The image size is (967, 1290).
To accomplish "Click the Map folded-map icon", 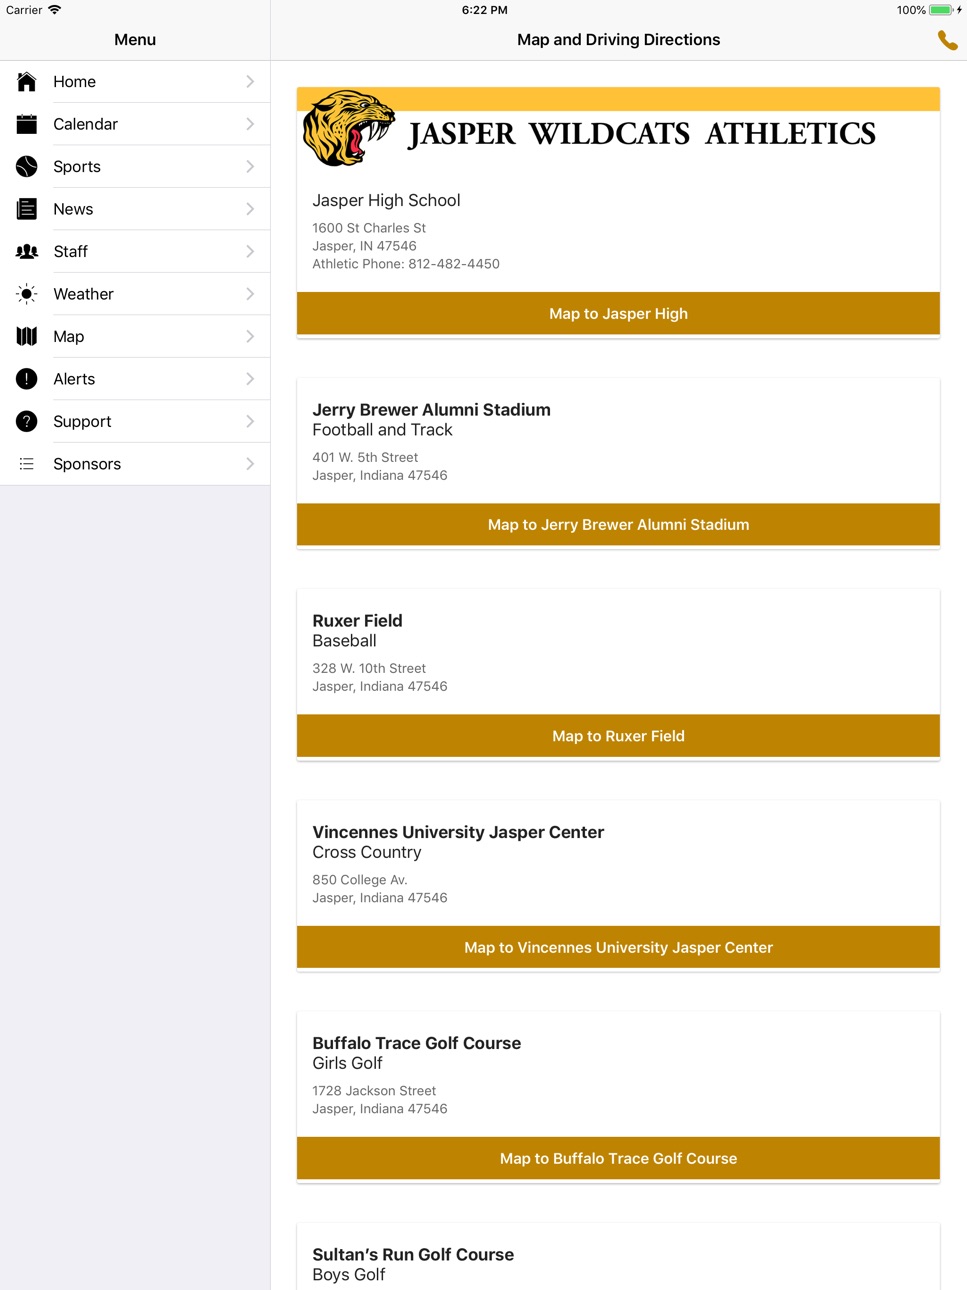I will coord(27,337).
